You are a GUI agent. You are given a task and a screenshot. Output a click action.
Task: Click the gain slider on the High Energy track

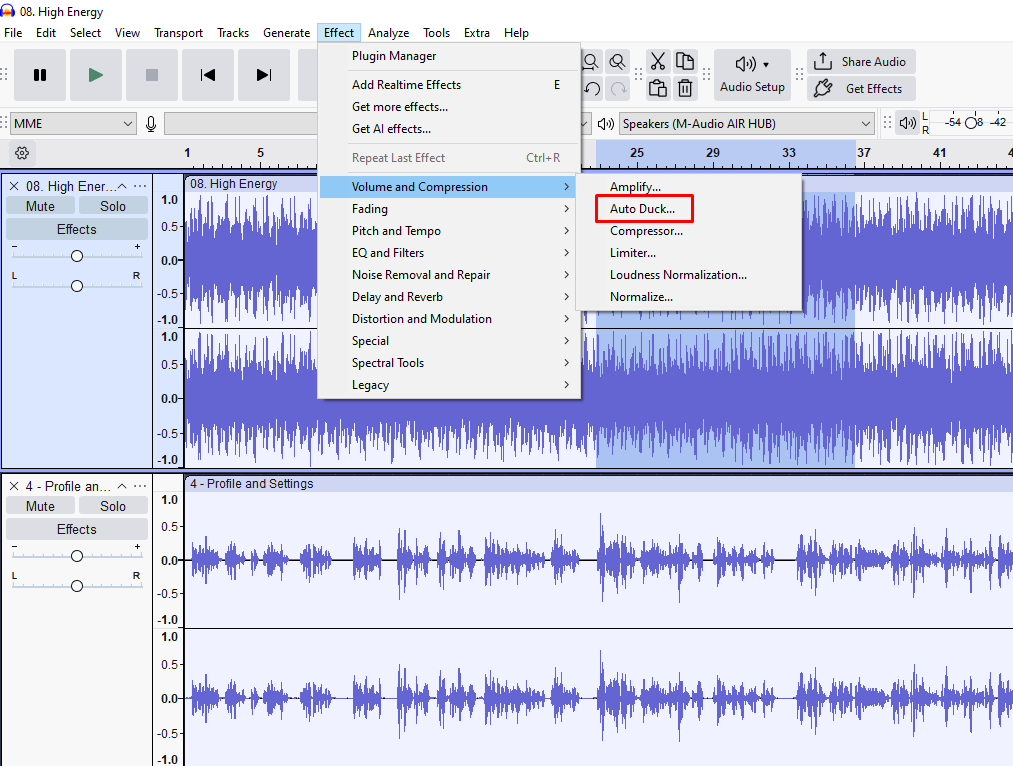pos(77,255)
